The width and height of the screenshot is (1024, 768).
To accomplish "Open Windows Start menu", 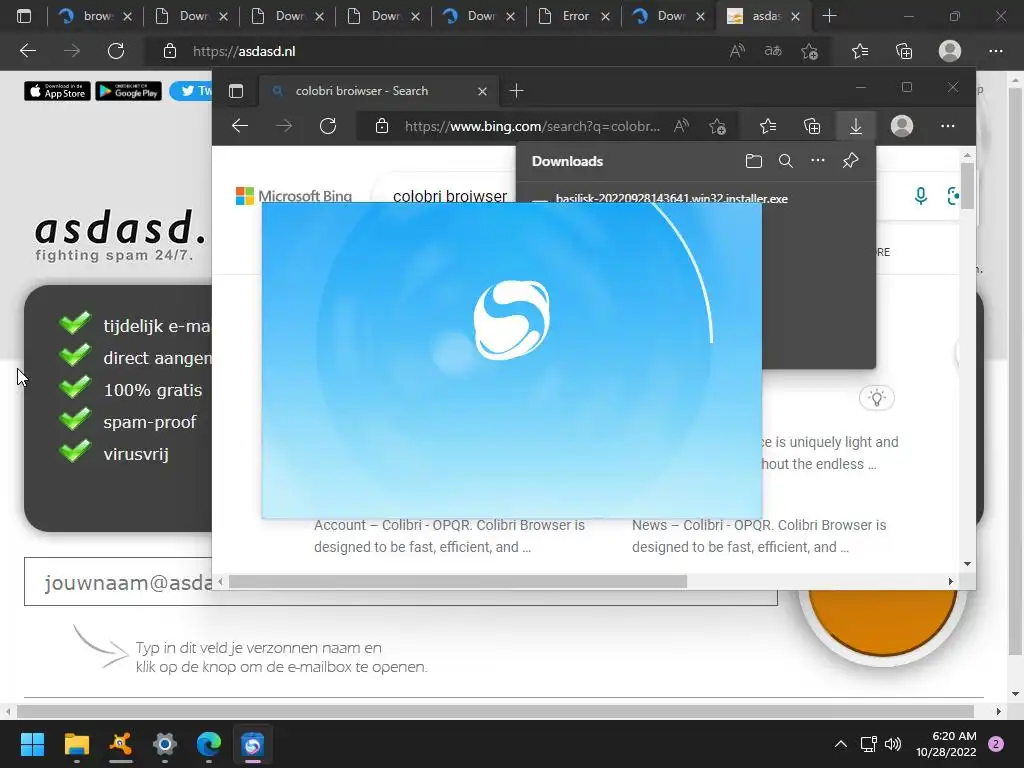I will (32, 744).
